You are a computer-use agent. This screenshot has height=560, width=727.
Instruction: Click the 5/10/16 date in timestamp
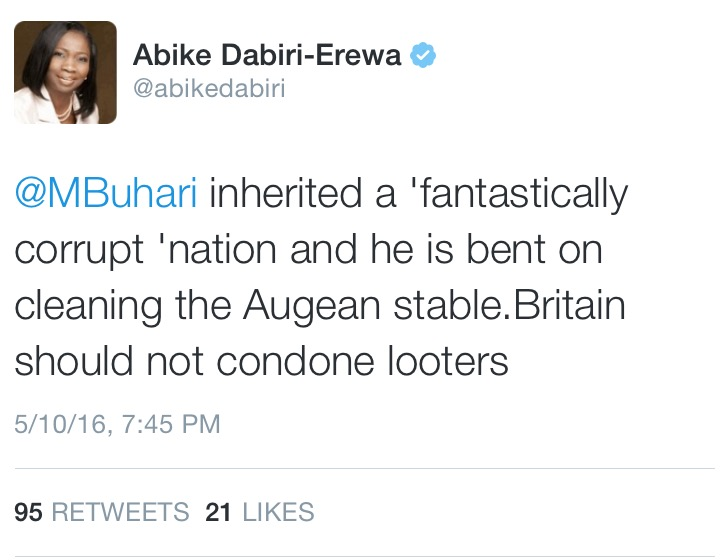(61, 424)
